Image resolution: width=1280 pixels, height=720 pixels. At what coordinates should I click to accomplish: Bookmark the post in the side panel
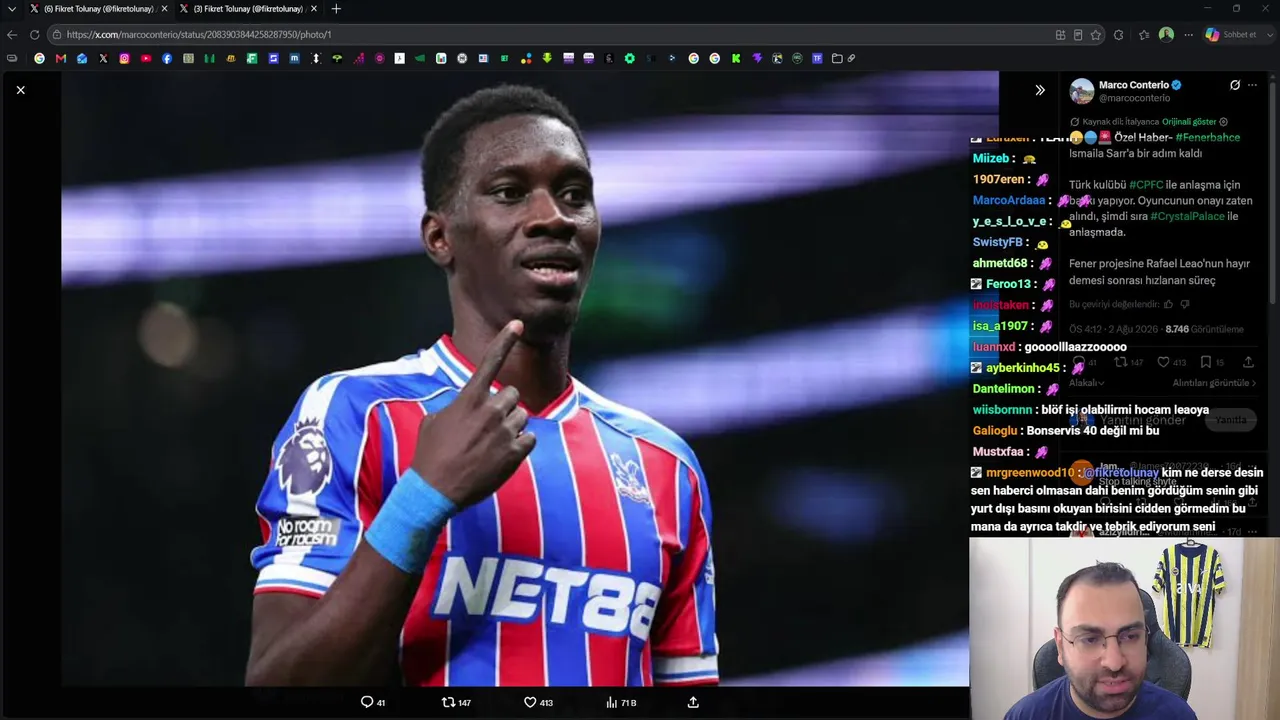click(x=1206, y=362)
